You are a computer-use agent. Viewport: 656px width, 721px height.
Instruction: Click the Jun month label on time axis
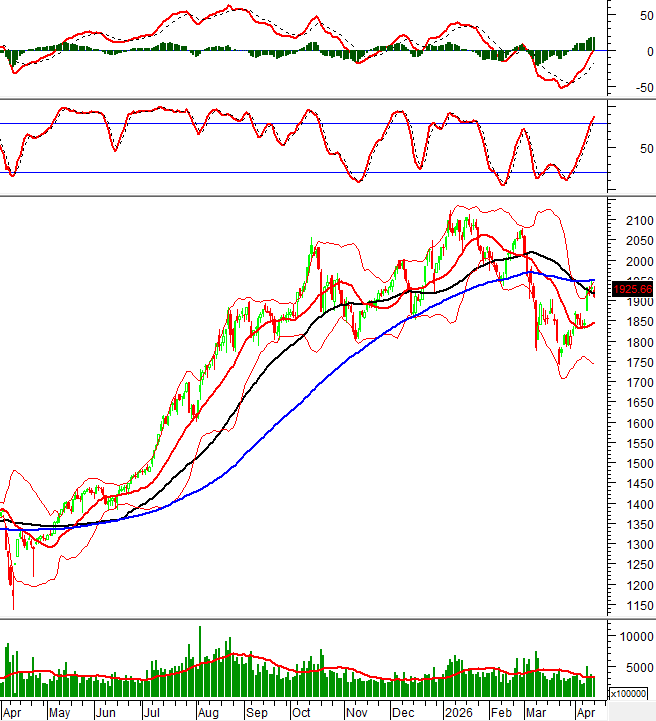(x=106, y=713)
